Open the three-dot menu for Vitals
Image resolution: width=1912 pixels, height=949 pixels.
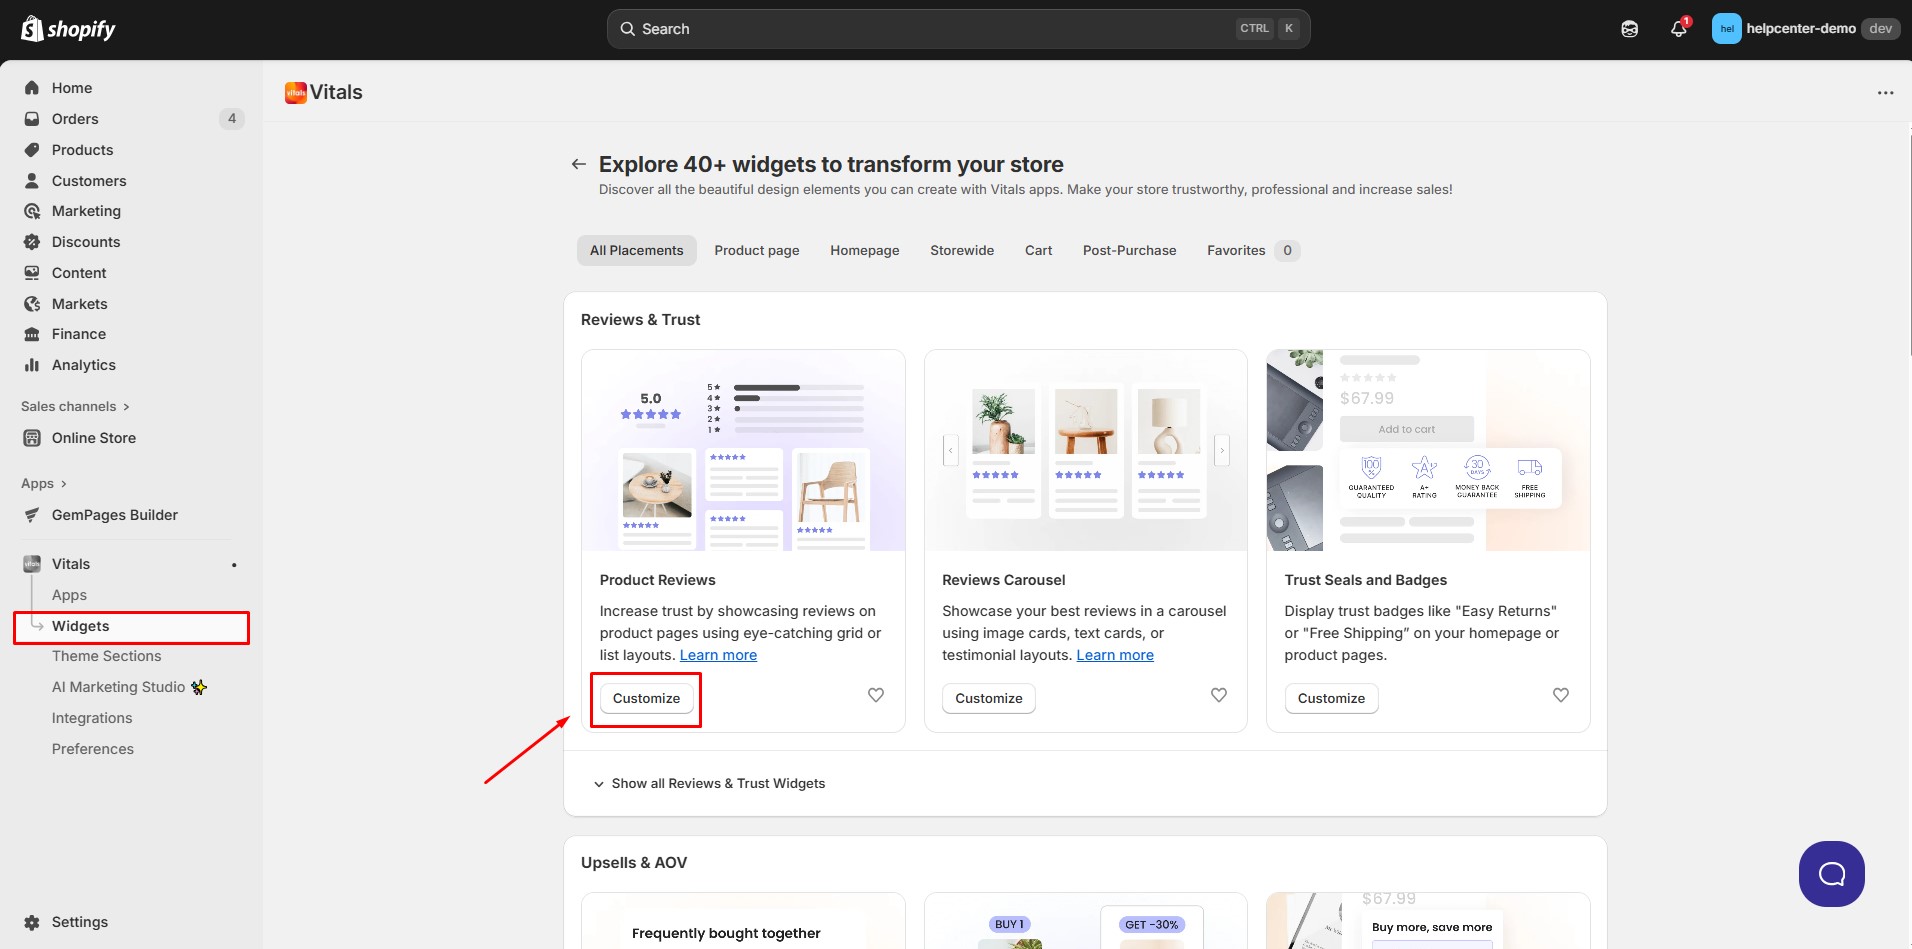(x=1885, y=93)
